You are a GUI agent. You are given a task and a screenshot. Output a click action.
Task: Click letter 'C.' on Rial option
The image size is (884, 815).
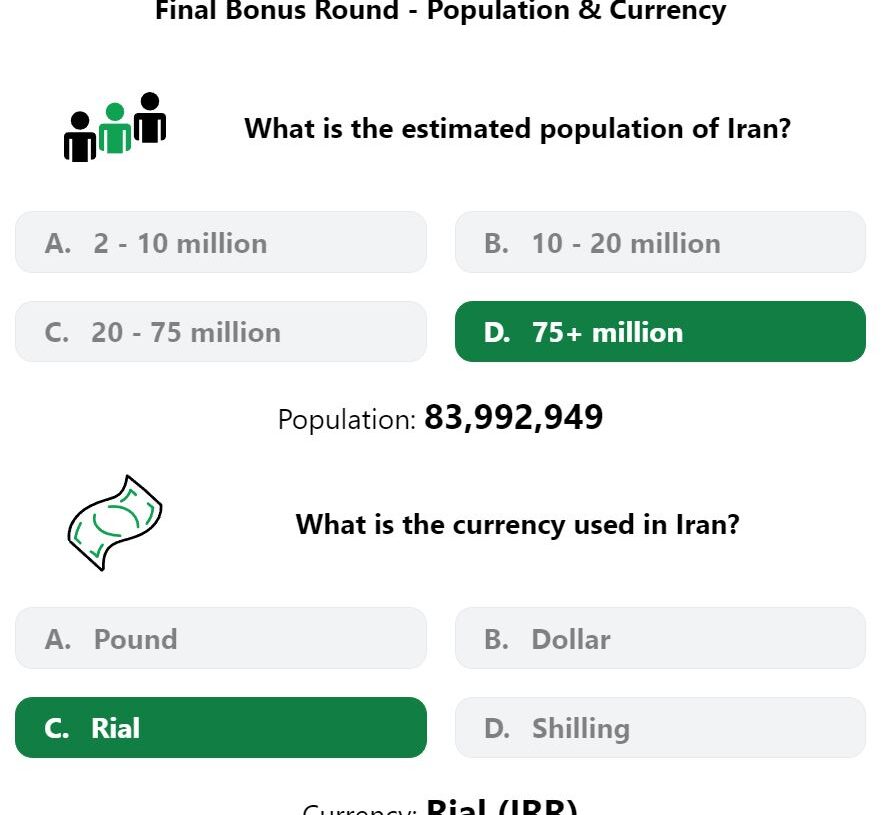pyautogui.click(x=56, y=728)
